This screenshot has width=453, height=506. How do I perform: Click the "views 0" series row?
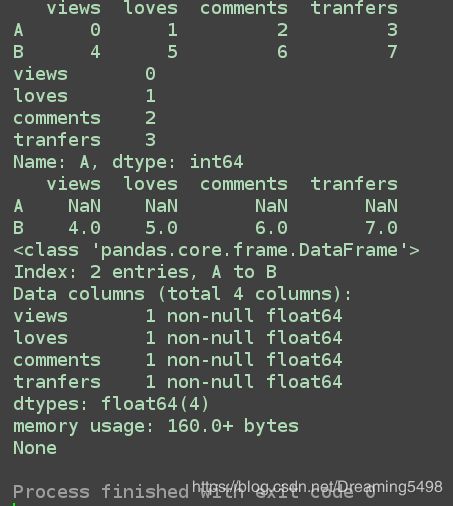click(84, 74)
